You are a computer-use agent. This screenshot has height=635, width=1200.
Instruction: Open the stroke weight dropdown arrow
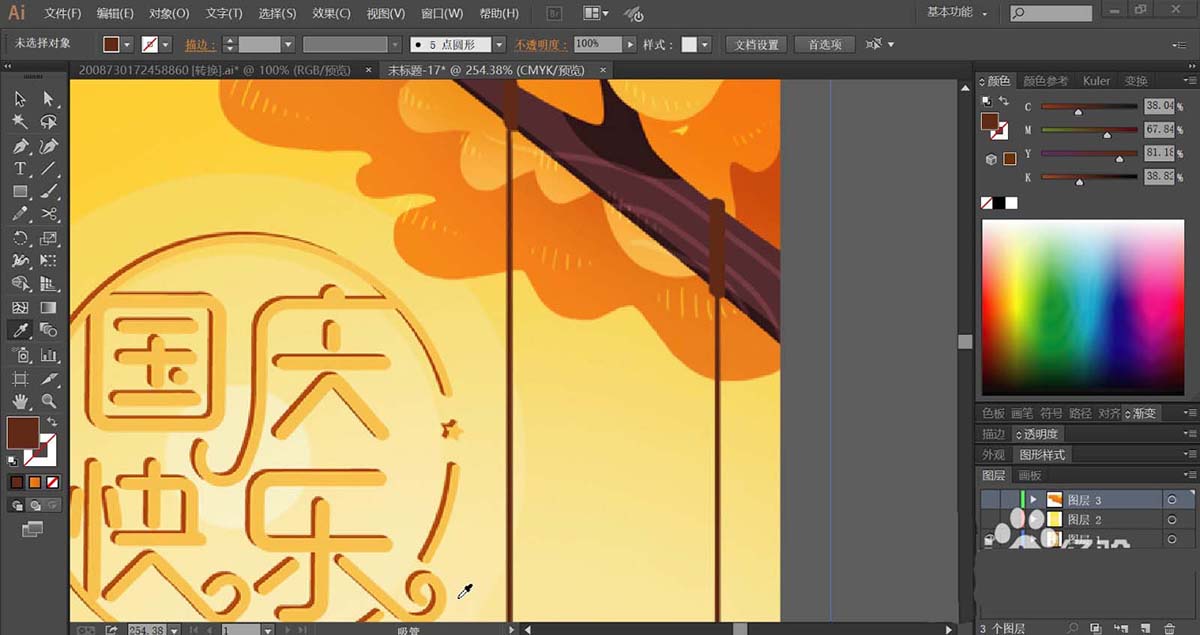click(288, 45)
